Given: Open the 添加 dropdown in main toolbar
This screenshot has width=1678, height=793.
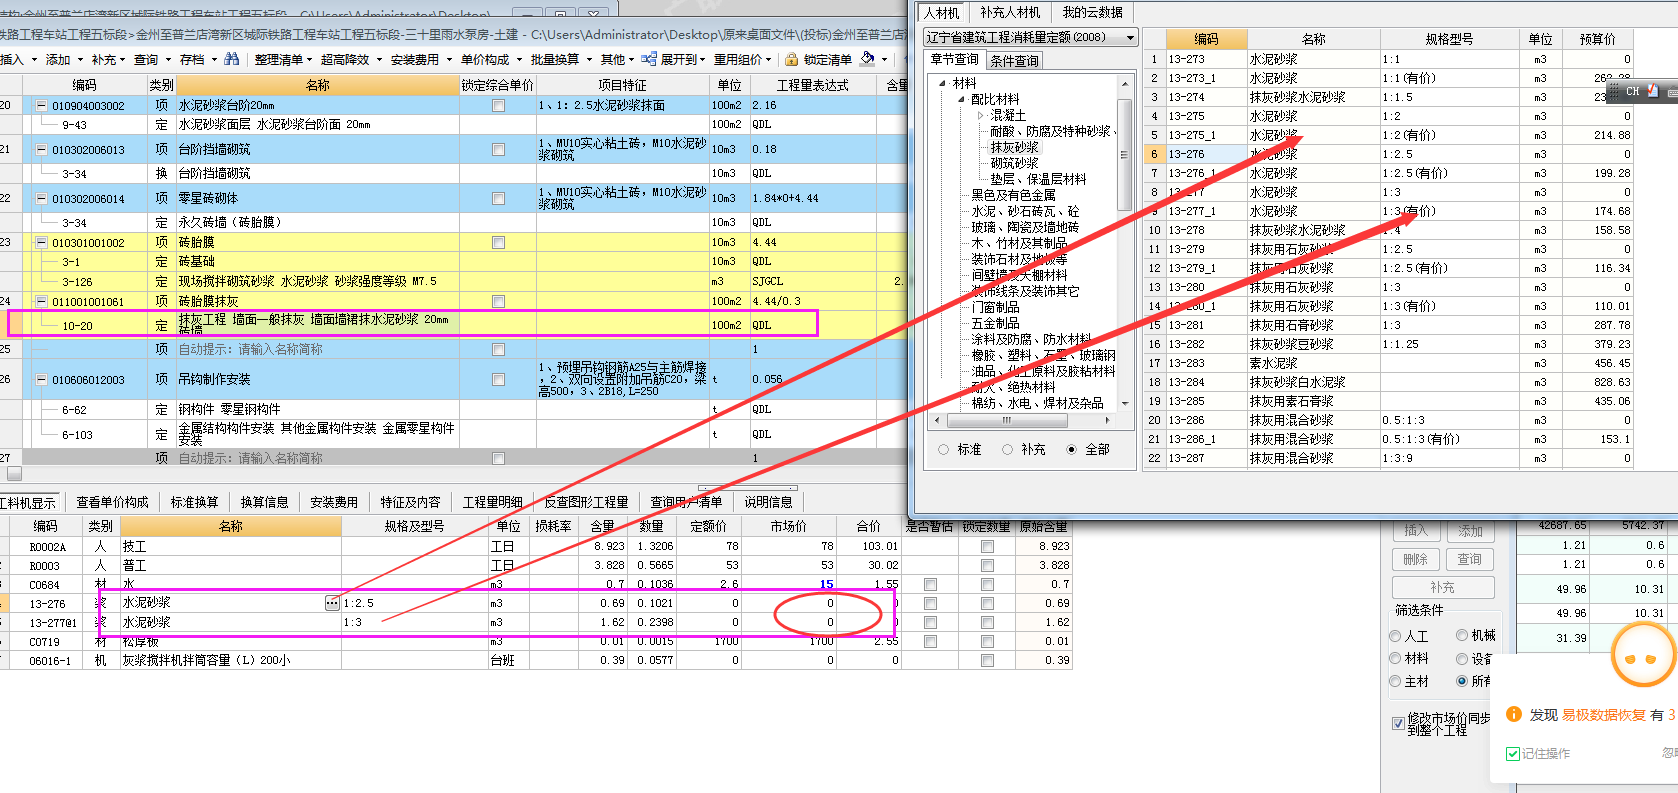Looking at the screenshot, I should [x=80, y=60].
